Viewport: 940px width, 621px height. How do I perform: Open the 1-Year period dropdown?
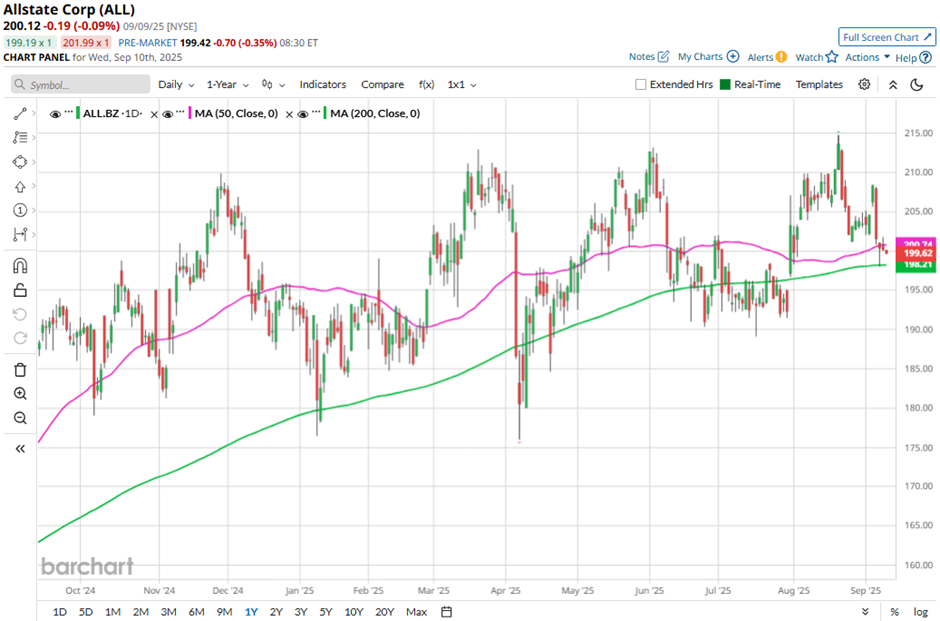tap(228, 85)
